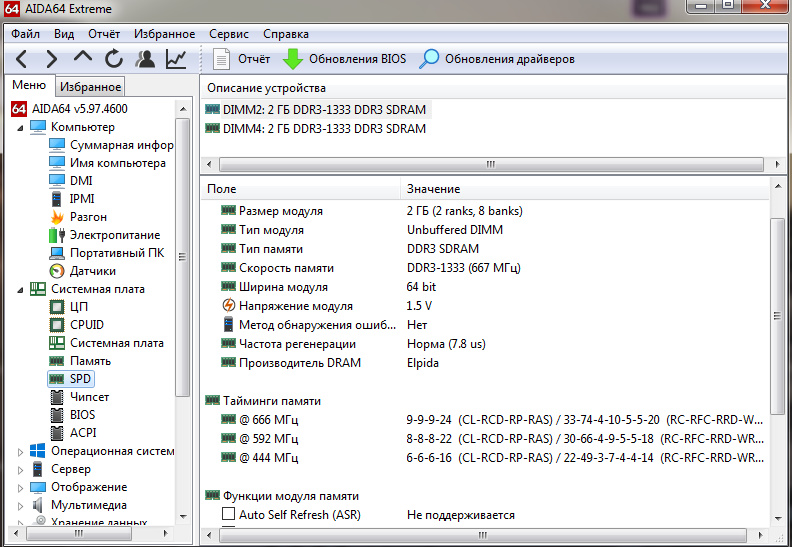Open the ACPI item in the tree
This screenshot has width=792, height=547.
(x=83, y=433)
